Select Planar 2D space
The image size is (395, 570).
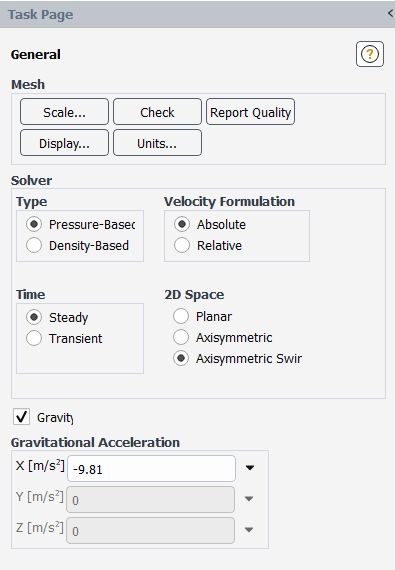point(181,316)
